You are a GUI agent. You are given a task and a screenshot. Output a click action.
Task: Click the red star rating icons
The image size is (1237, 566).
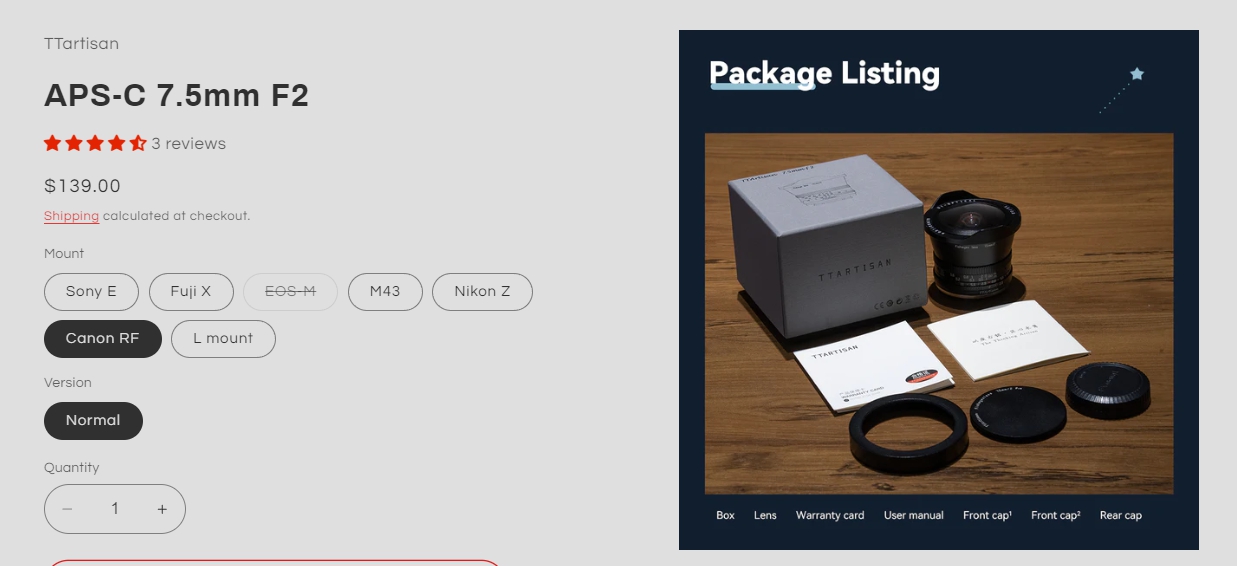[95, 143]
